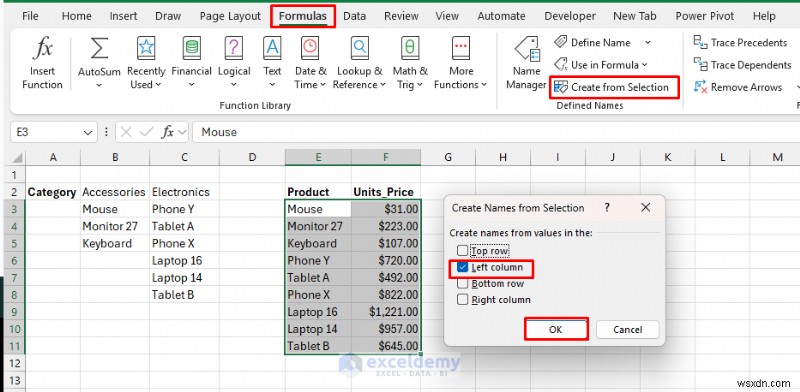Click the Electronics cell
This screenshot has height=392, width=800.
184,192
